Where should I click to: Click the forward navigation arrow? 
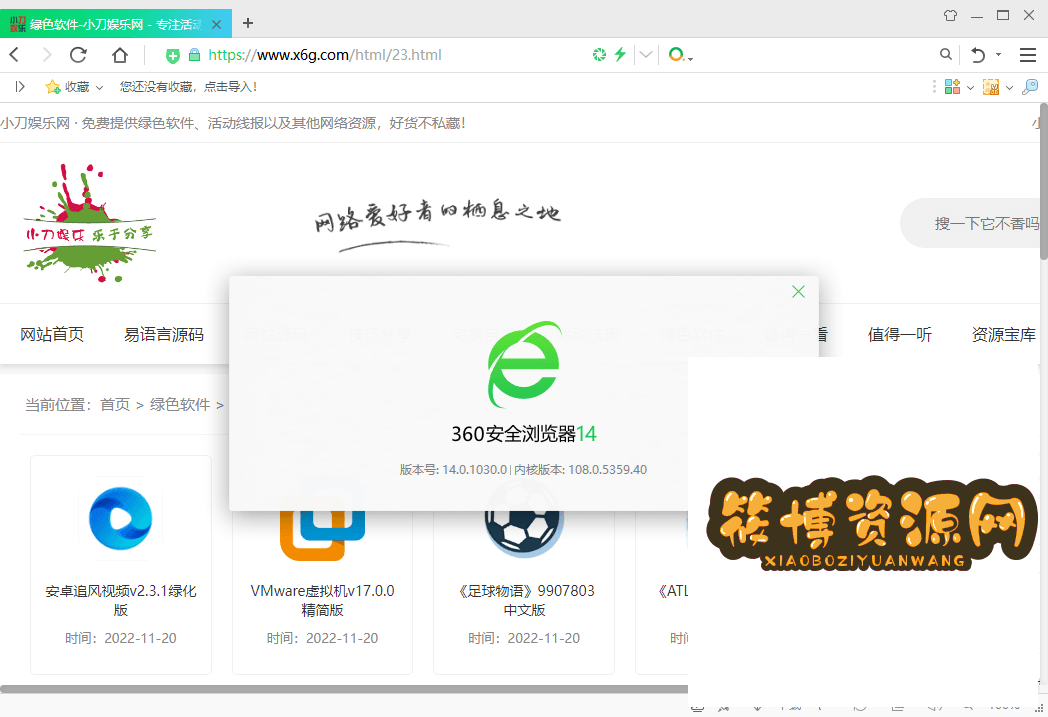click(x=47, y=55)
